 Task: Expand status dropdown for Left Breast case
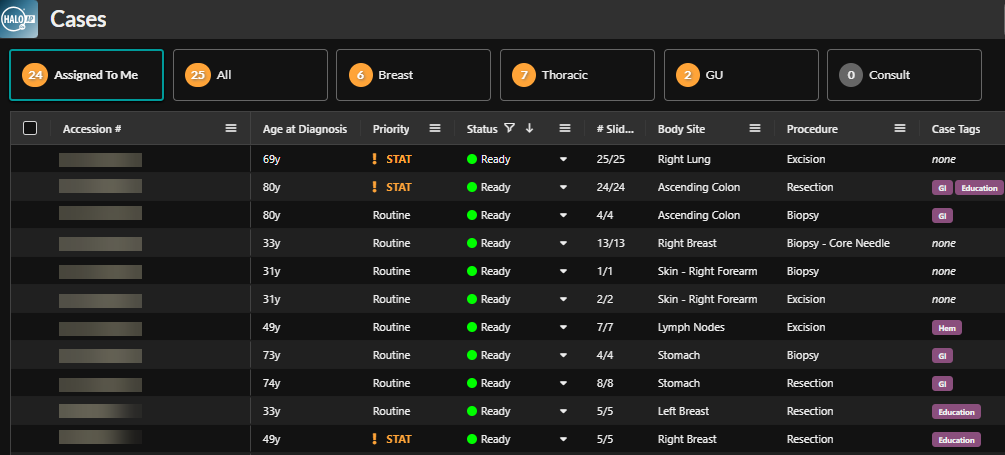563,411
